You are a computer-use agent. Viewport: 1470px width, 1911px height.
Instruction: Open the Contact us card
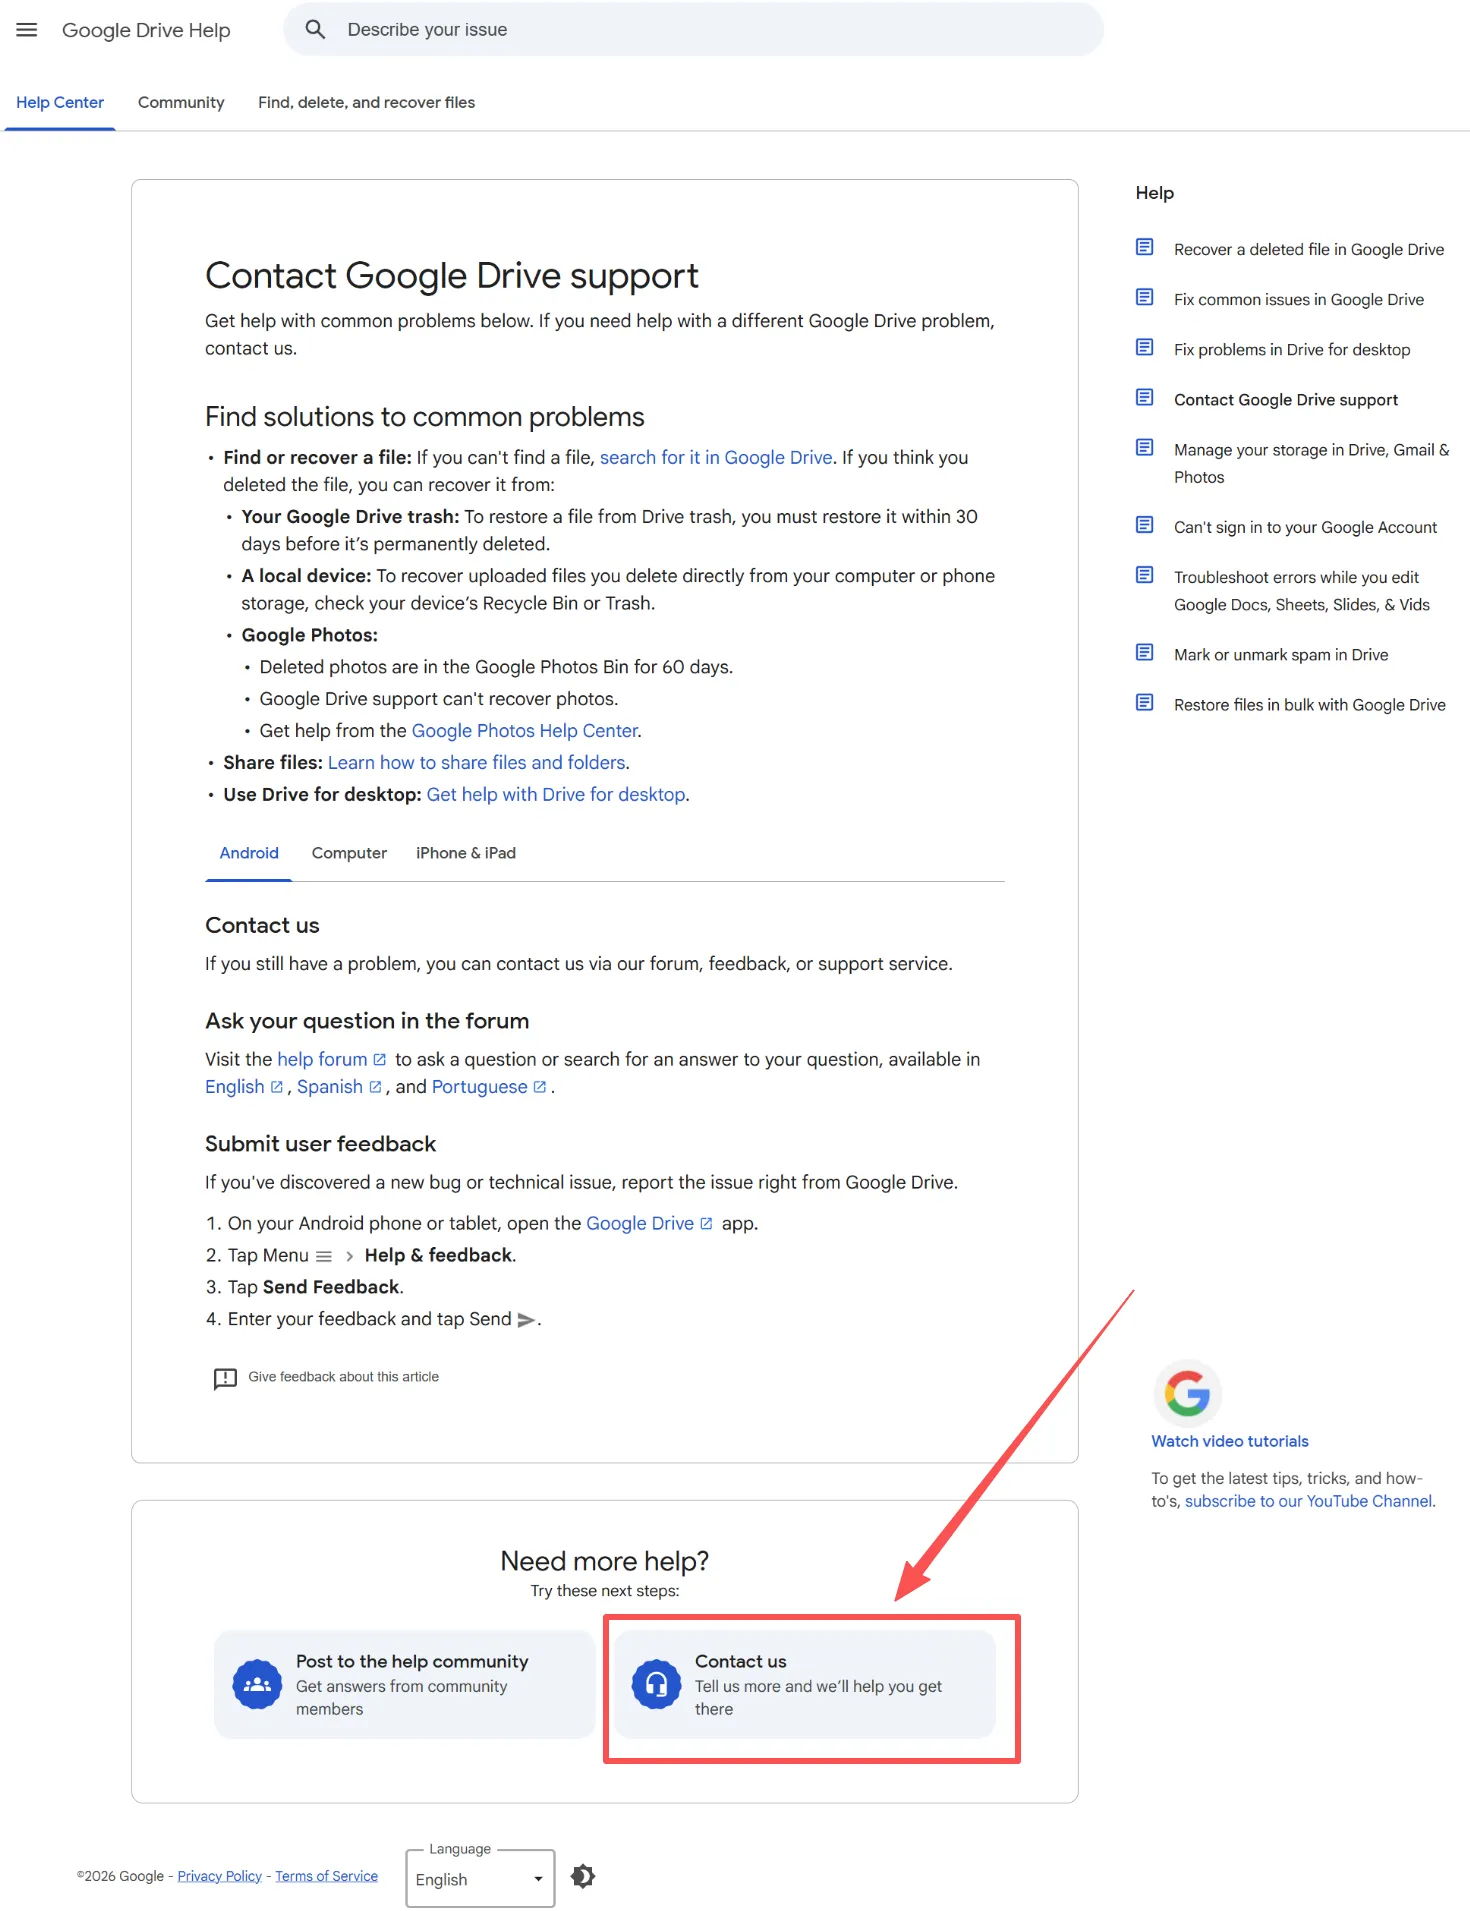point(805,1685)
